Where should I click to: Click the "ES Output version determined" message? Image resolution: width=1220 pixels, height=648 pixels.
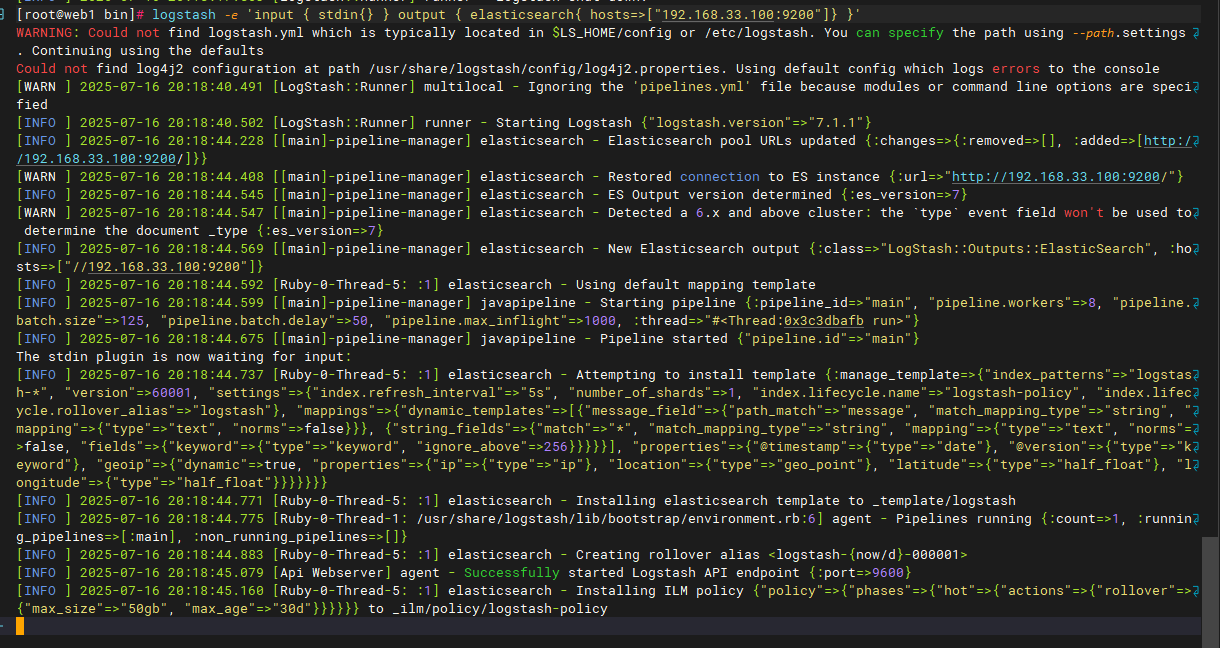720,195
